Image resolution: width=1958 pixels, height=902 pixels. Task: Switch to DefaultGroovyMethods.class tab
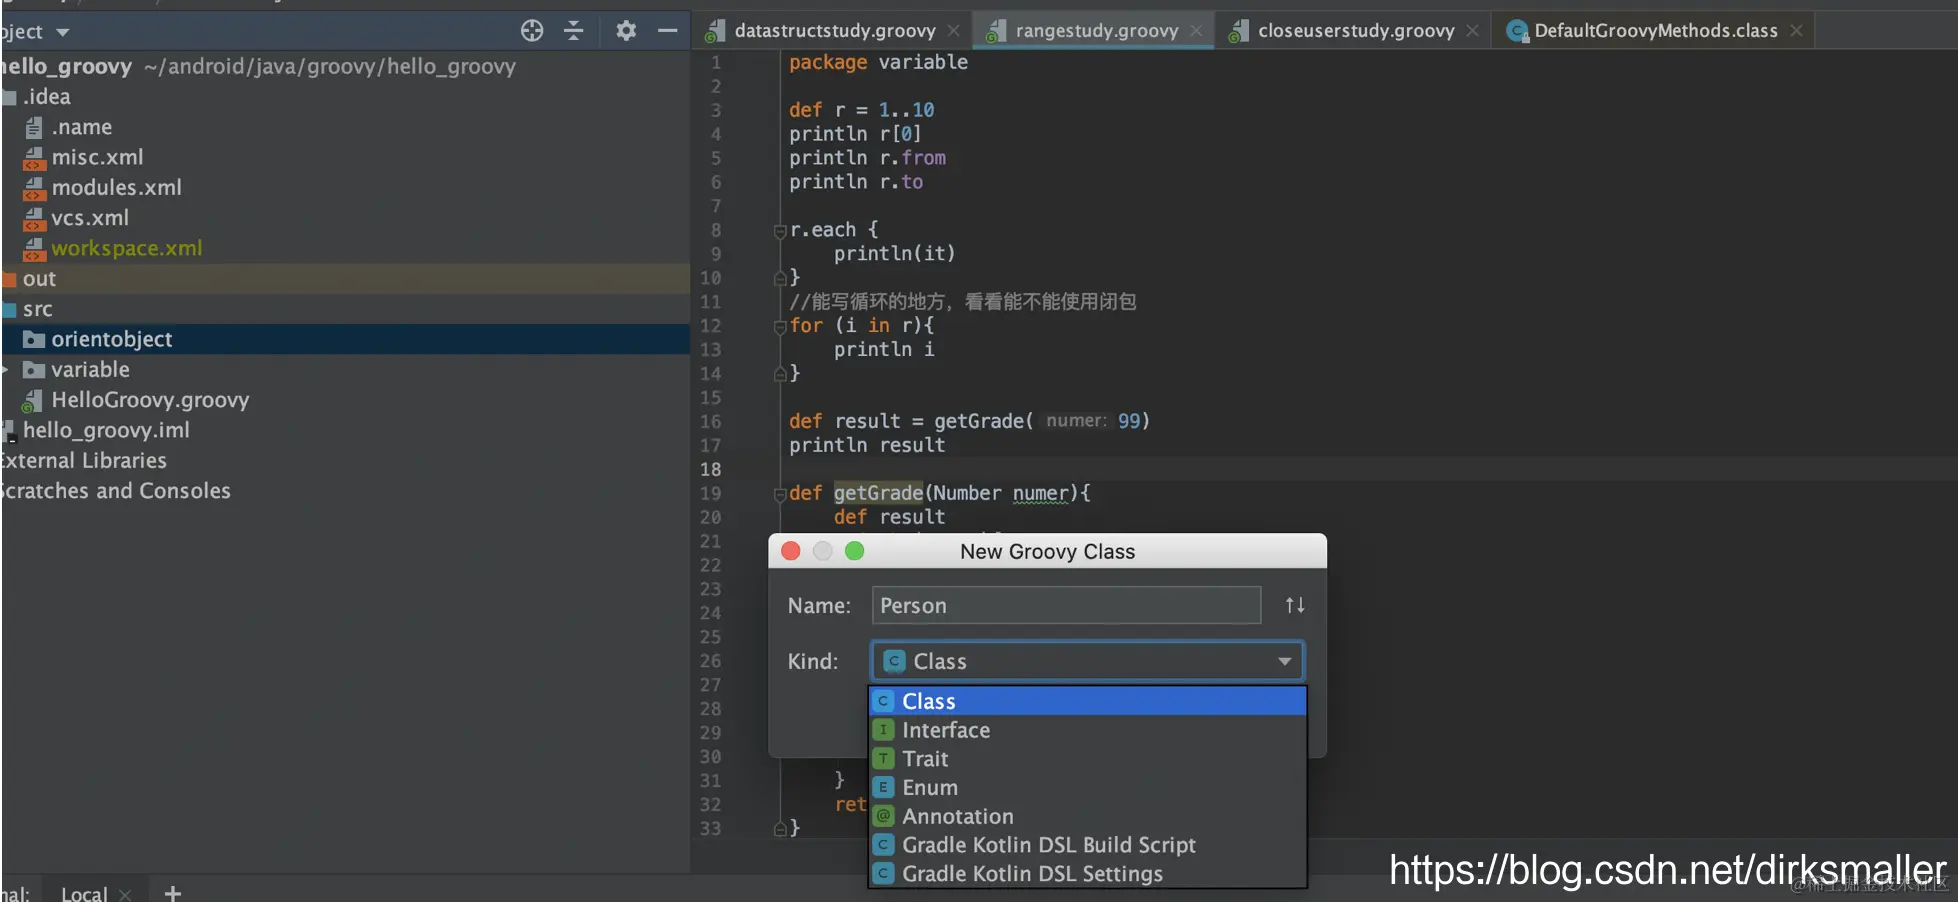[x=1655, y=31]
